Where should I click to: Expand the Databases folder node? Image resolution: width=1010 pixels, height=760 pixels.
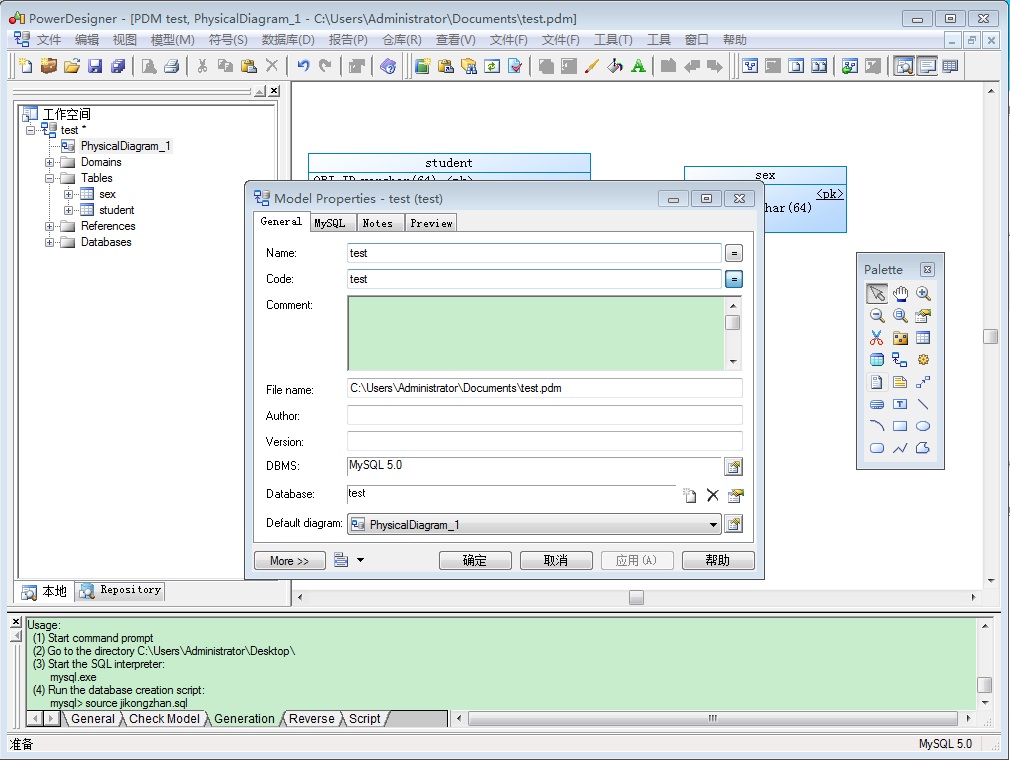[x=49, y=242]
